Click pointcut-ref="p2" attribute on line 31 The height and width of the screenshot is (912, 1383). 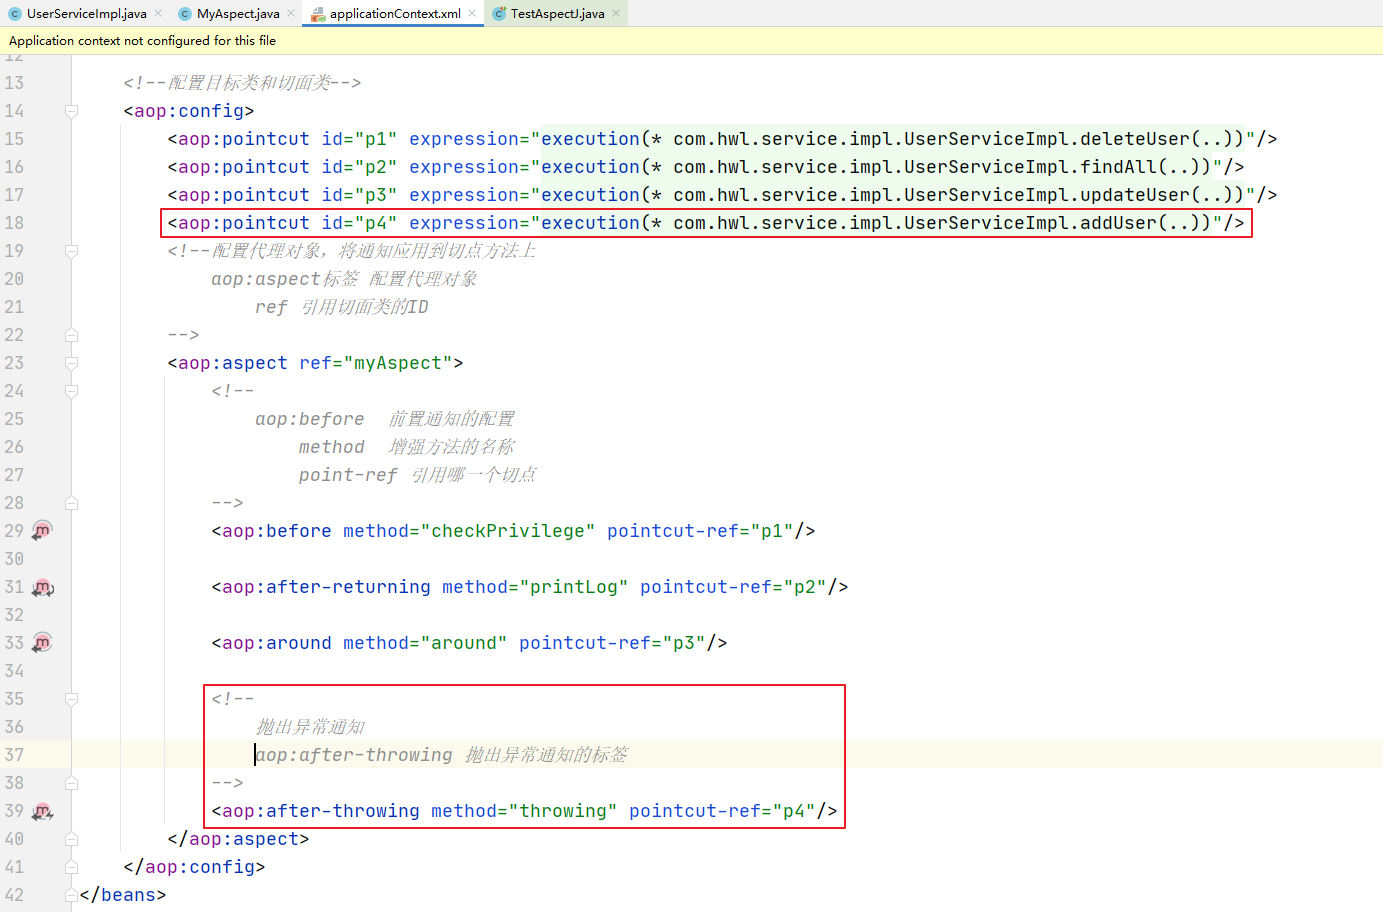[x=733, y=587]
